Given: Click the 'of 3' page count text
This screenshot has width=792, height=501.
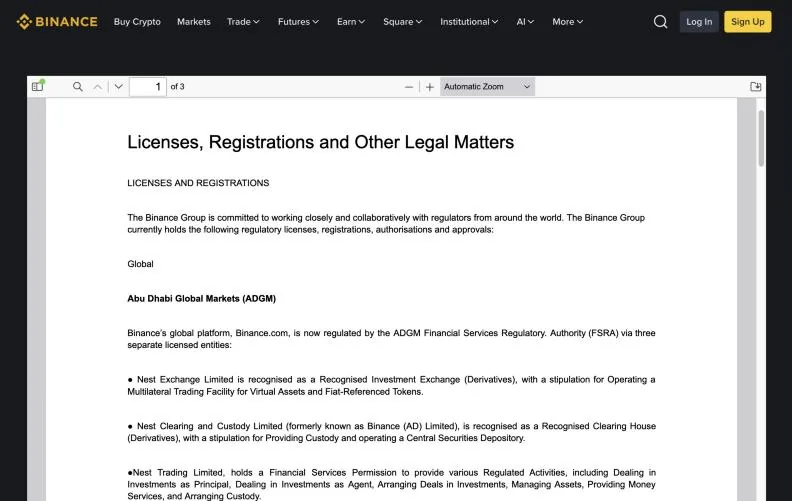Looking at the screenshot, I should pyautogui.click(x=177, y=87).
